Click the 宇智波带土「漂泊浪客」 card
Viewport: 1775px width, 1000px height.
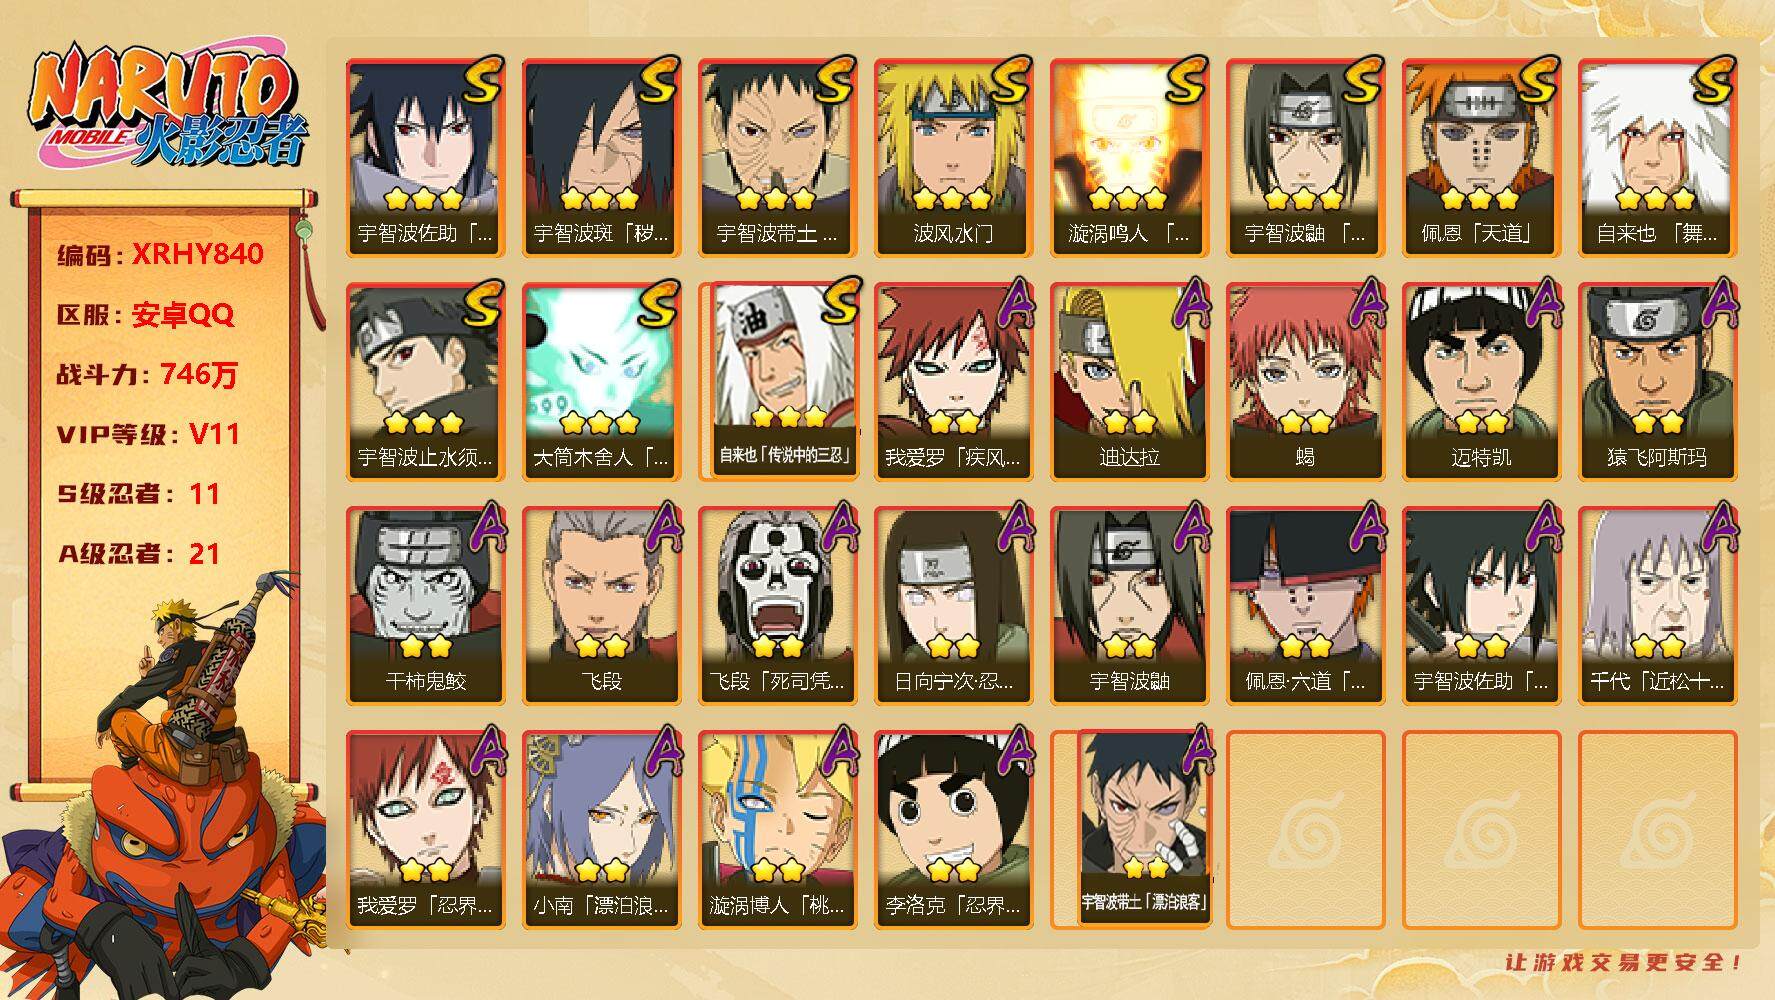(1145, 827)
